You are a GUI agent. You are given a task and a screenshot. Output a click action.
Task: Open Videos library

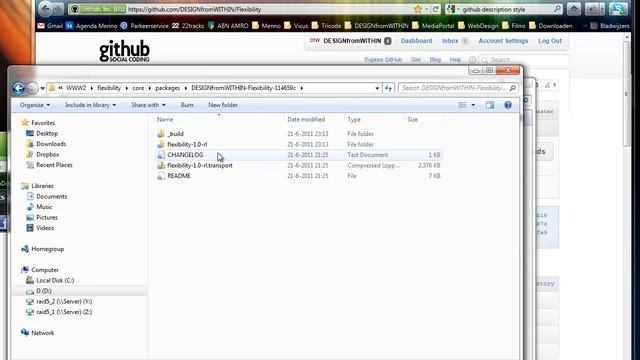[x=45, y=228]
